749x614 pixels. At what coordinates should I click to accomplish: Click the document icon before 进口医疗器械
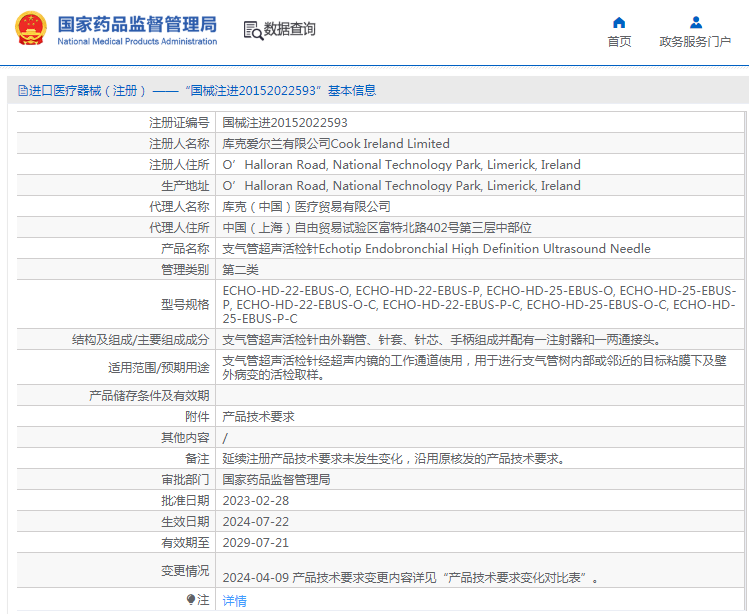coord(22,90)
